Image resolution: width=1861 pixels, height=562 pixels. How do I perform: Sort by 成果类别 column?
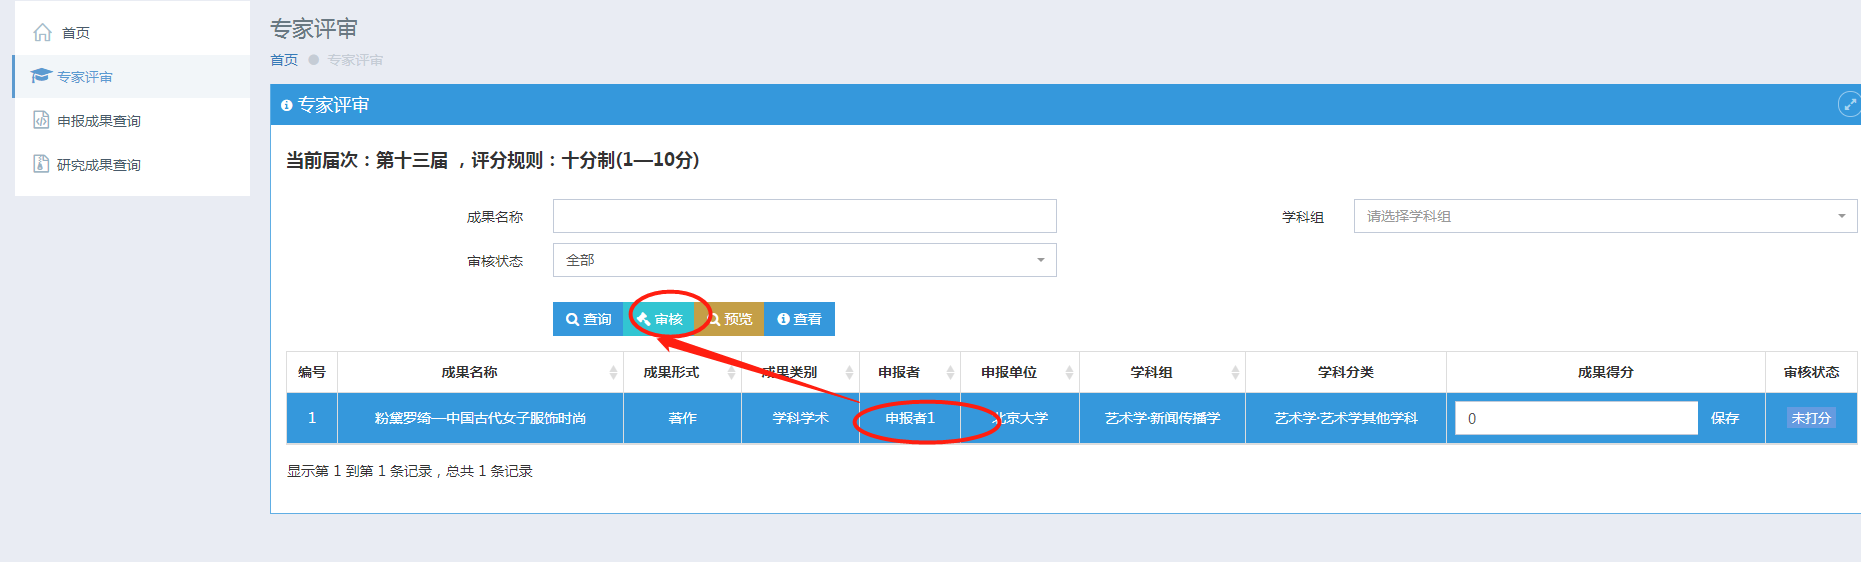[x=800, y=372]
